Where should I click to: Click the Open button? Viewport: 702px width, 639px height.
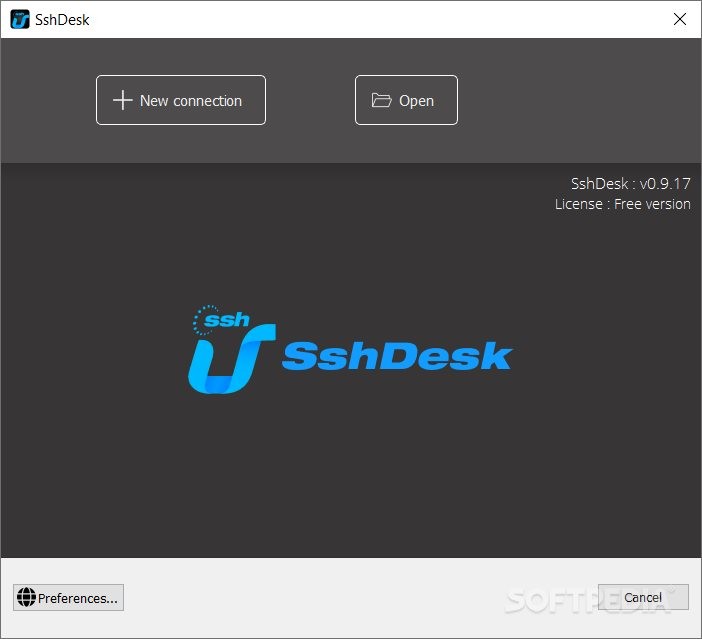pos(406,100)
